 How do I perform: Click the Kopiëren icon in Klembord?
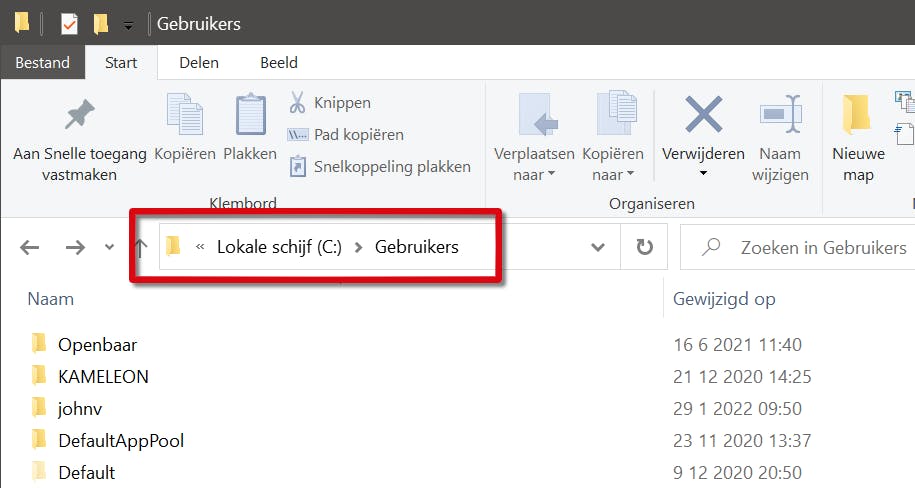[x=185, y=116]
